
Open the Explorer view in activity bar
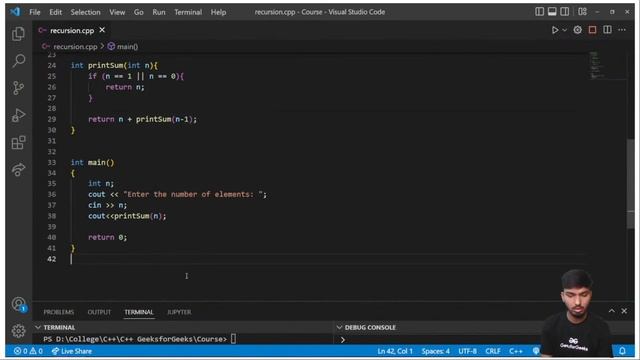pos(18,34)
